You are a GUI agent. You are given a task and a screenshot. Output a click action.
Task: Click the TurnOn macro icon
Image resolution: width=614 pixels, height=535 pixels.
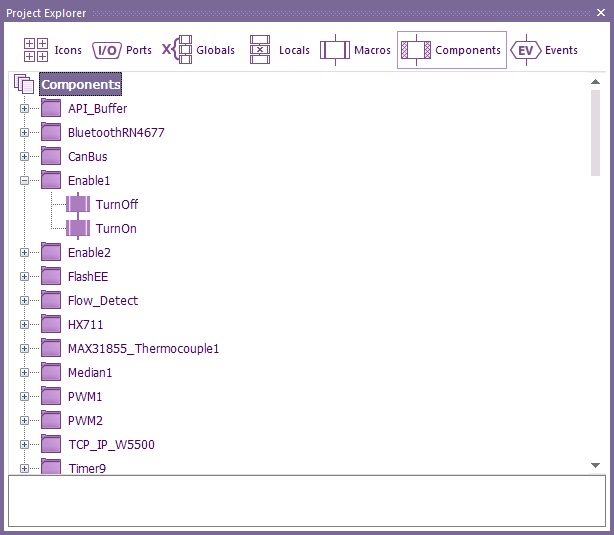click(78, 229)
